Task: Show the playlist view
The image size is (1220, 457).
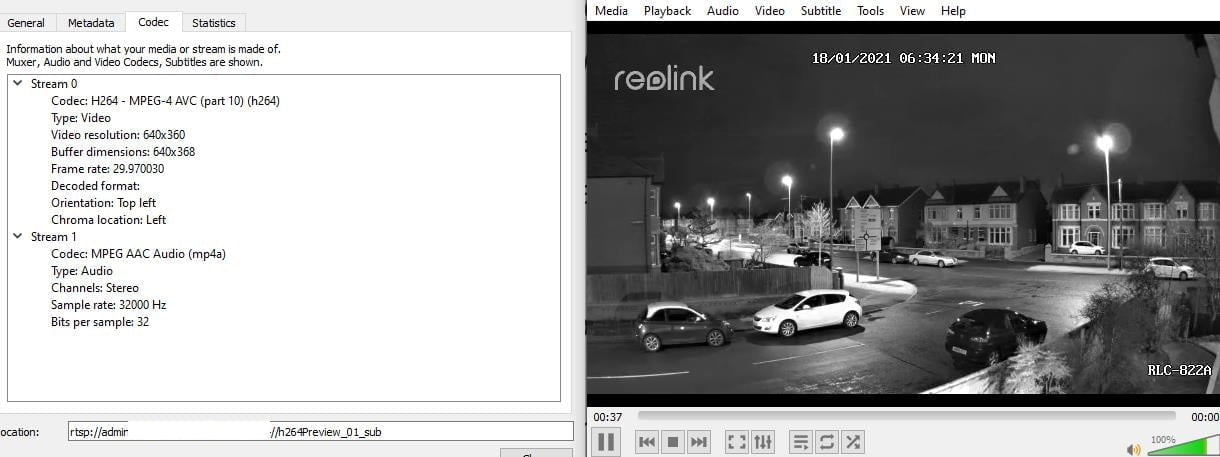Action: point(800,441)
